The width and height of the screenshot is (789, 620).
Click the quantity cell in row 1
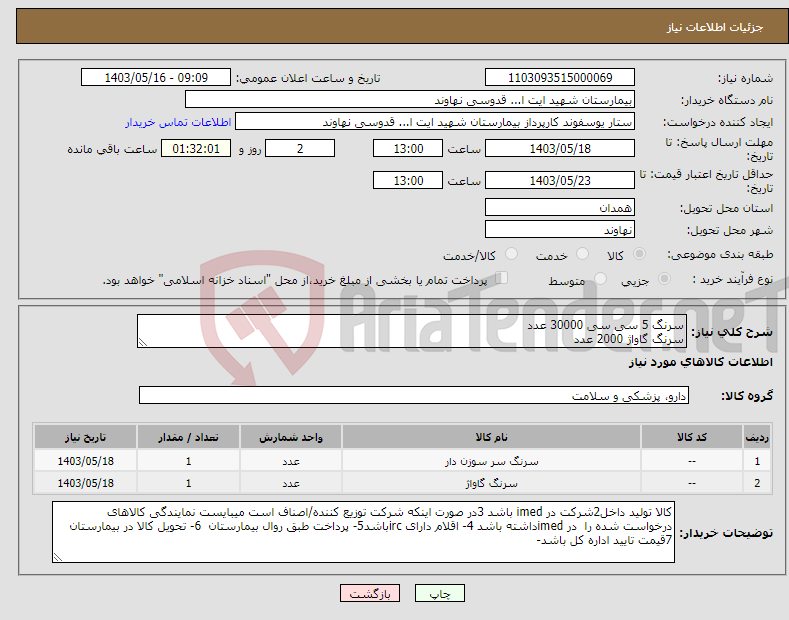click(x=188, y=461)
